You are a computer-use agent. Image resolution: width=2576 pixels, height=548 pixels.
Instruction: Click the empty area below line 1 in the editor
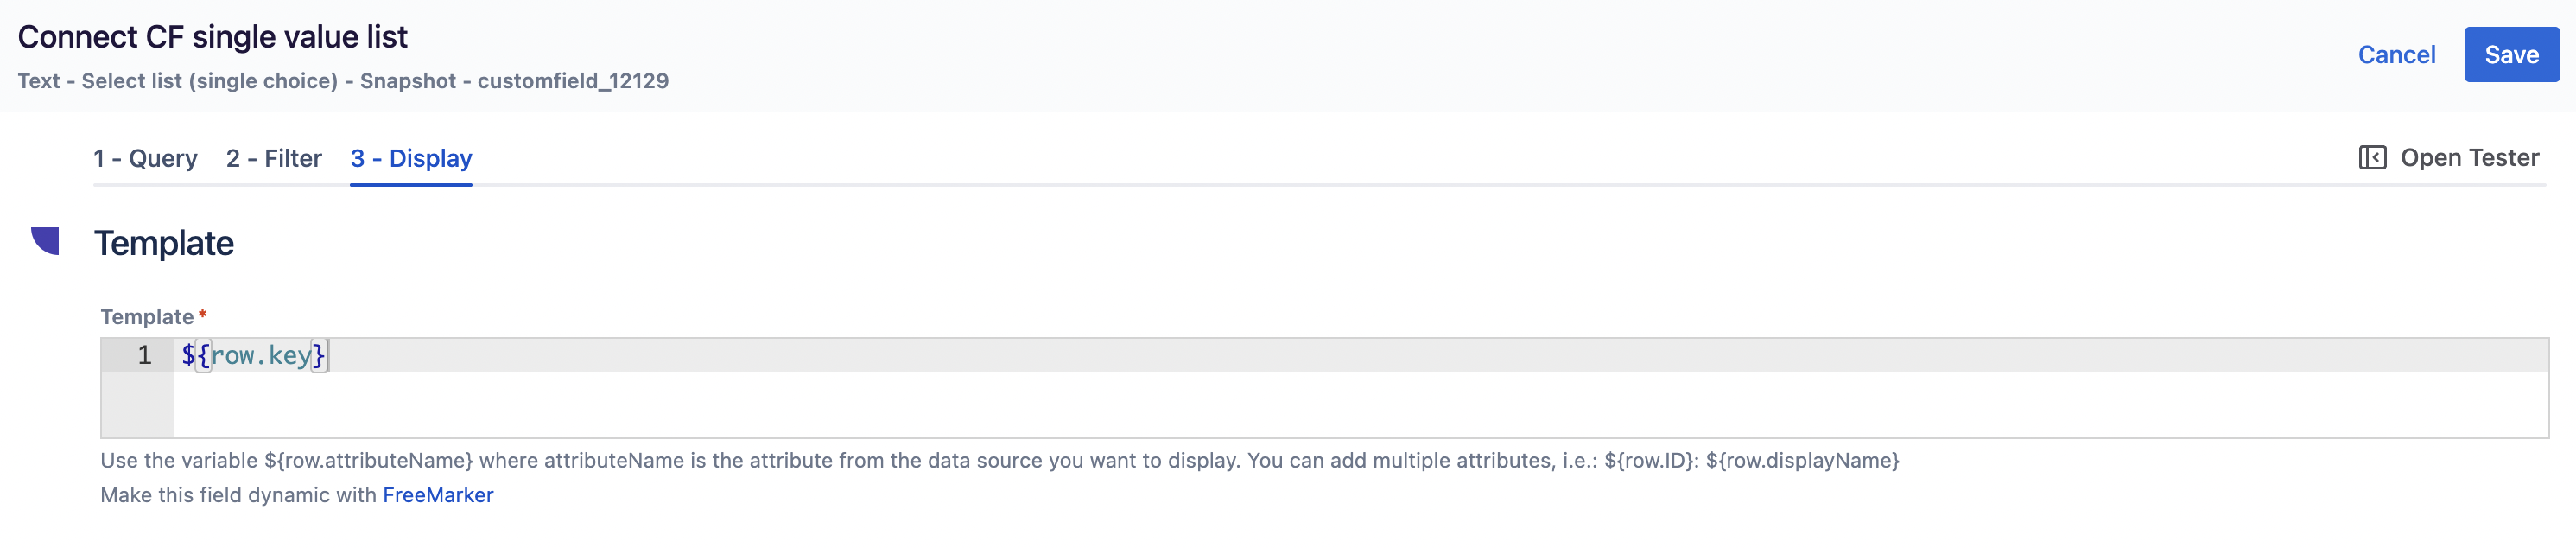(1360, 404)
